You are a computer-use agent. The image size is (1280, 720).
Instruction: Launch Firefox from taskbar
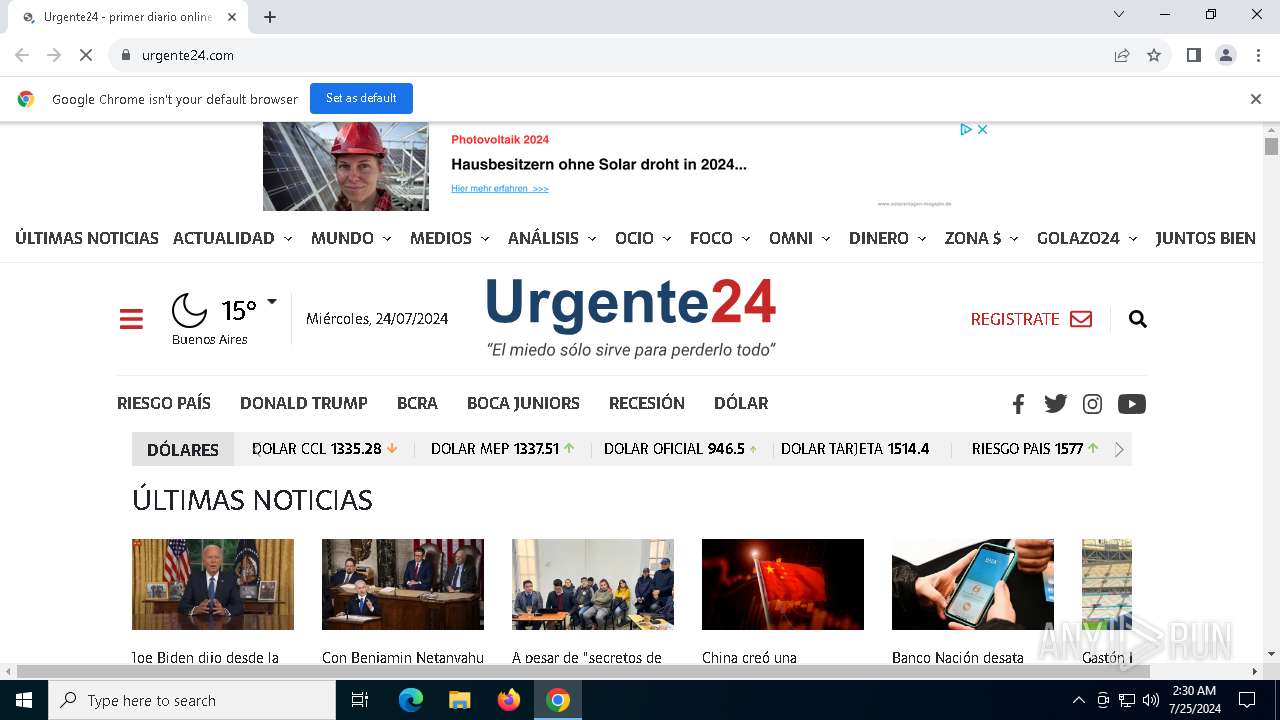[x=509, y=700]
